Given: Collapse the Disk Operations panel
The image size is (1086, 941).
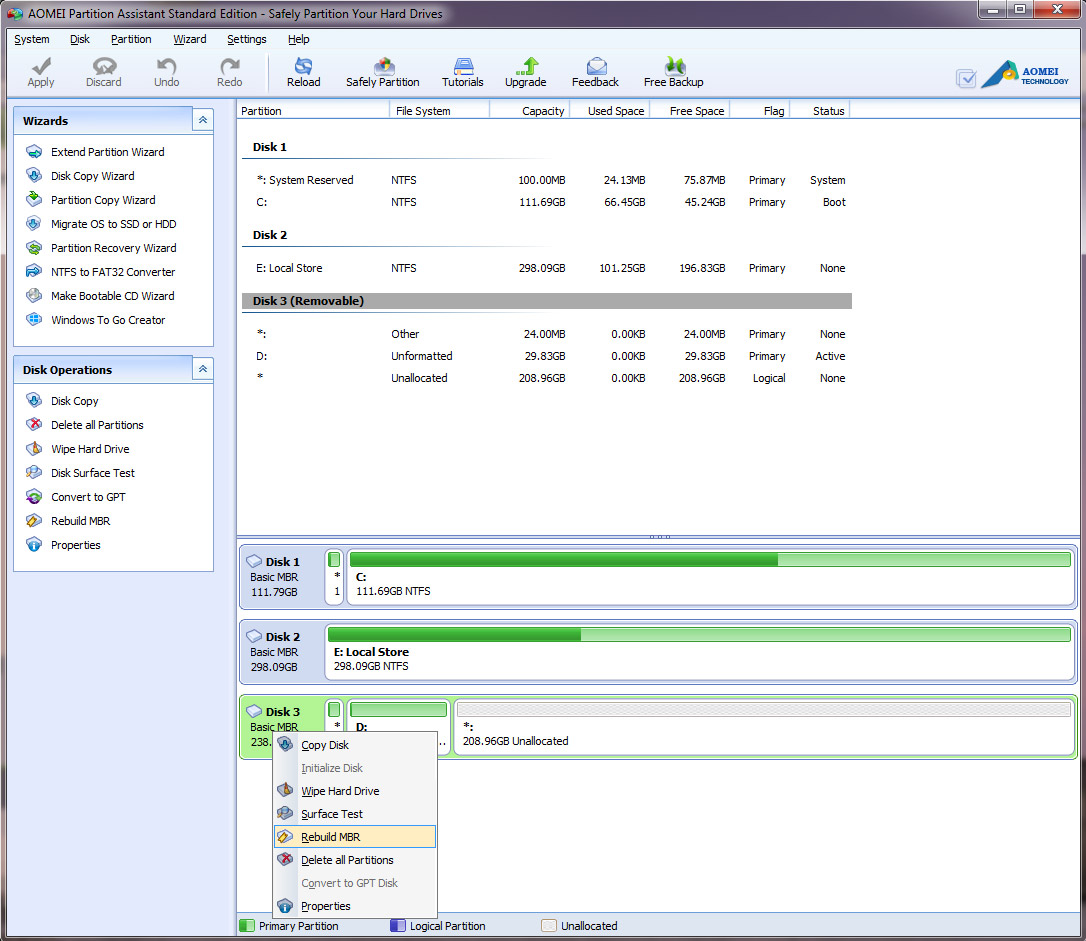Looking at the screenshot, I should coord(203,369).
